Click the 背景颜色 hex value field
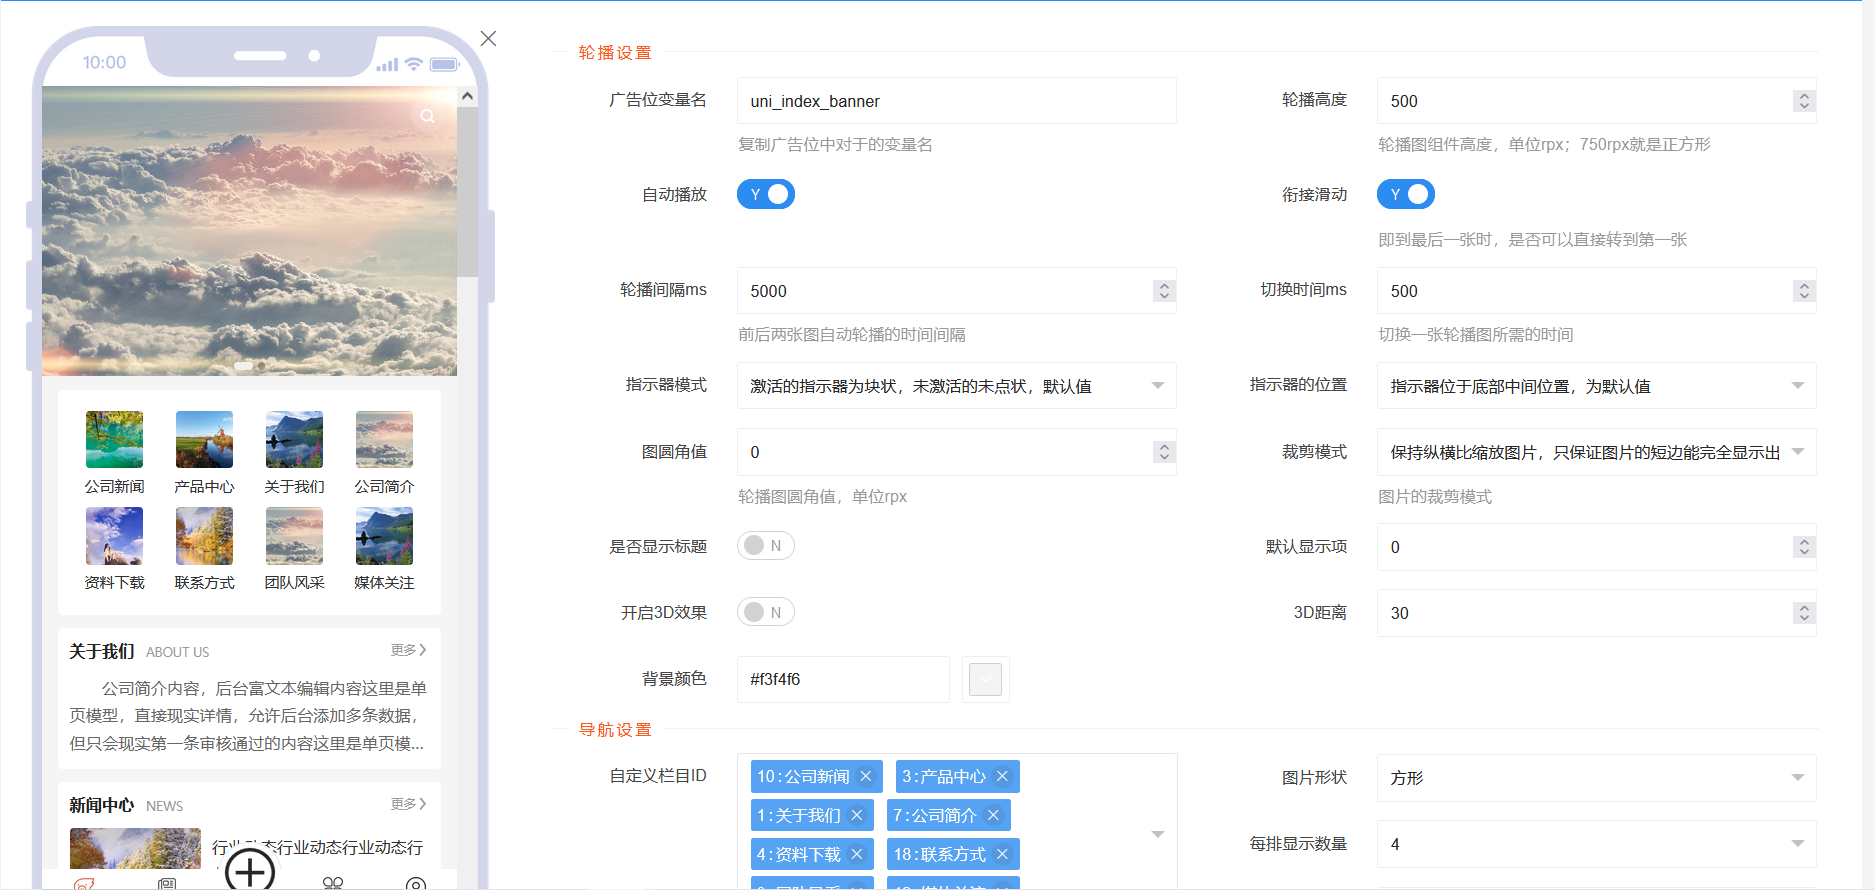Screen dimensions: 1875x890 [843, 680]
